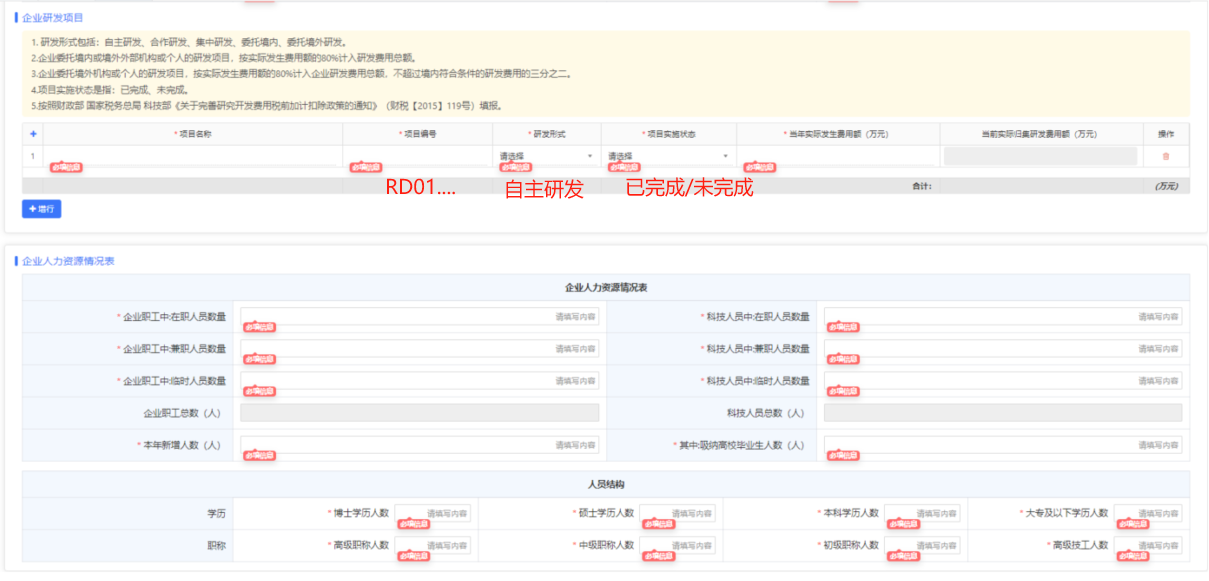
Task: Focus the 企业职工中:临时人员数量 input
Action: click(419, 381)
